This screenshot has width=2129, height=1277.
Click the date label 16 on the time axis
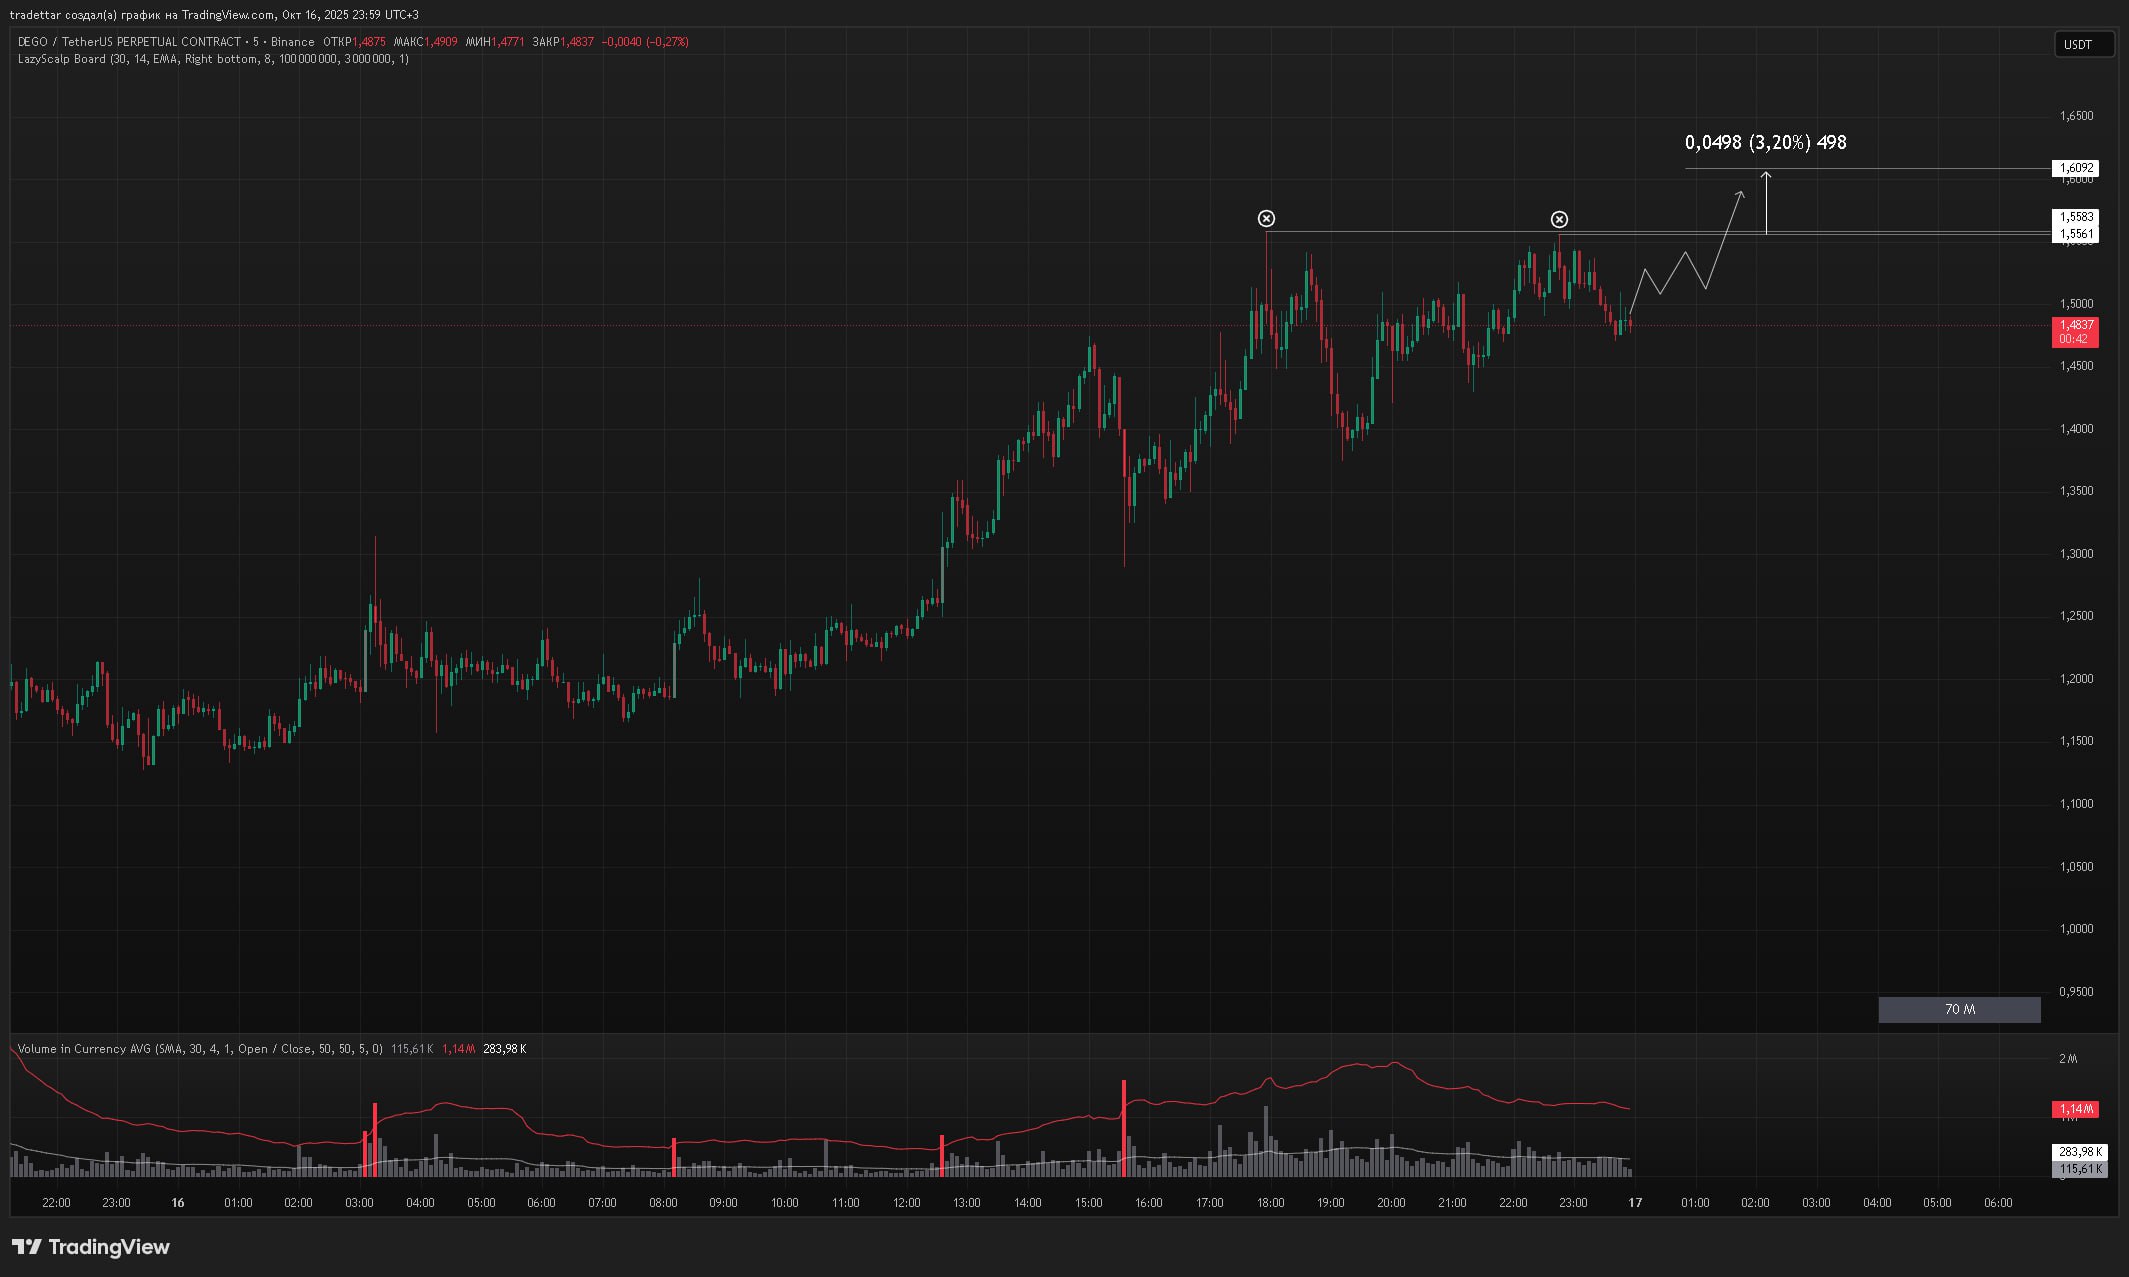click(177, 1203)
